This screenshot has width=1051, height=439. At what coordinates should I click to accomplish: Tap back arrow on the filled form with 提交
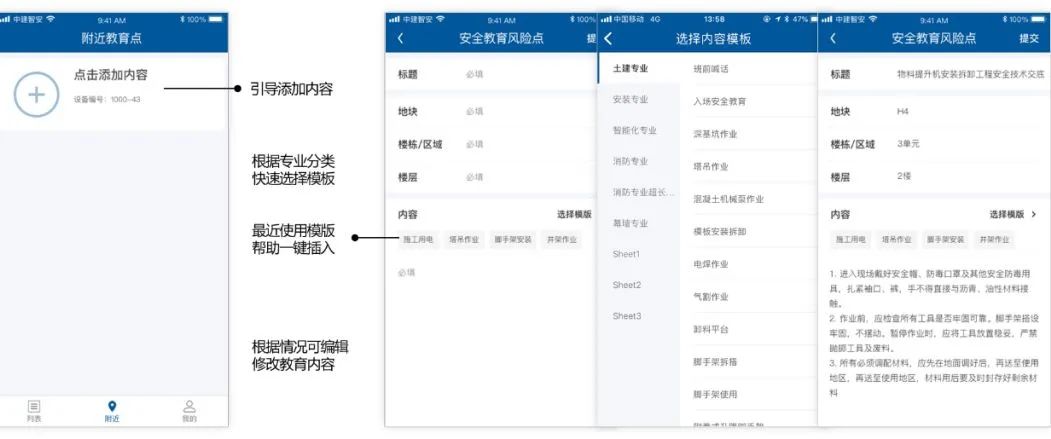834,39
